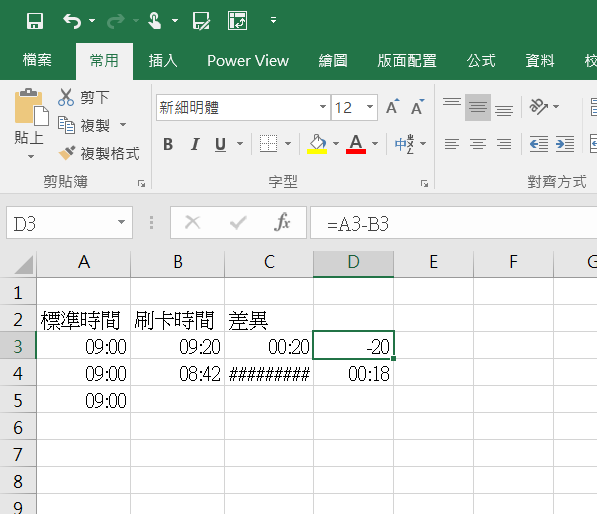Click the insert function fx icon

pyautogui.click(x=282, y=222)
